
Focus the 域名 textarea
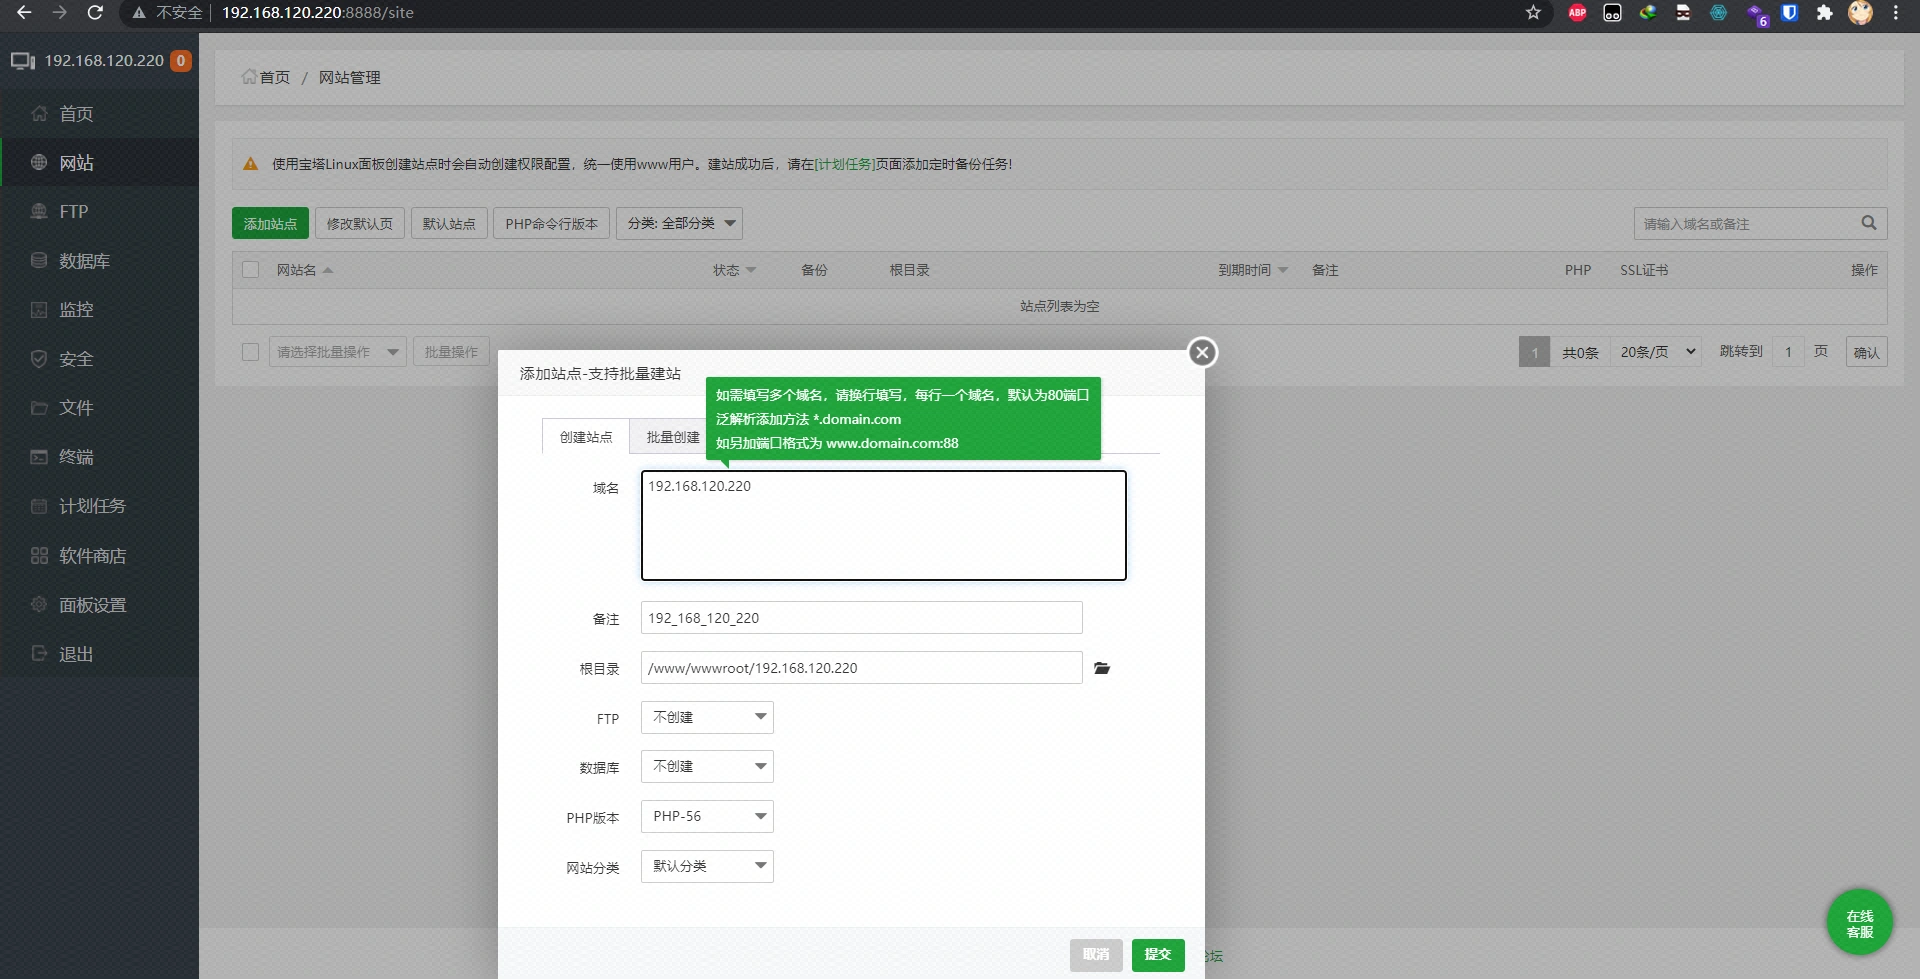[884, 525]
